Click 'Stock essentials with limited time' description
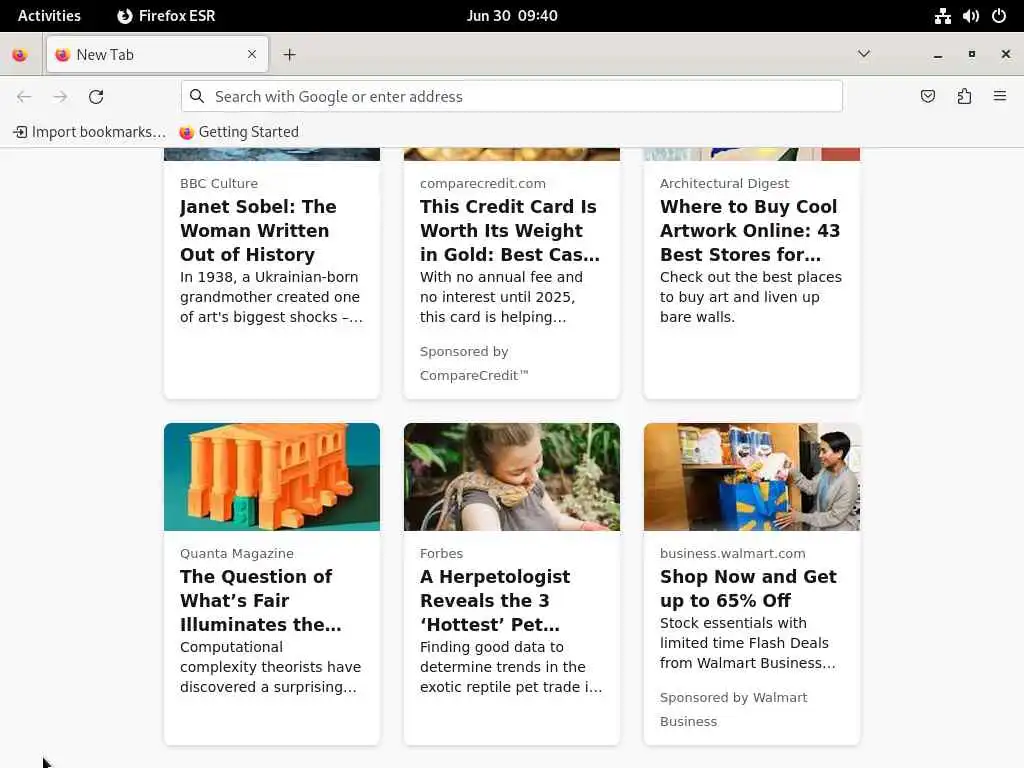1024x768 pixels. (x=747, y=643)
